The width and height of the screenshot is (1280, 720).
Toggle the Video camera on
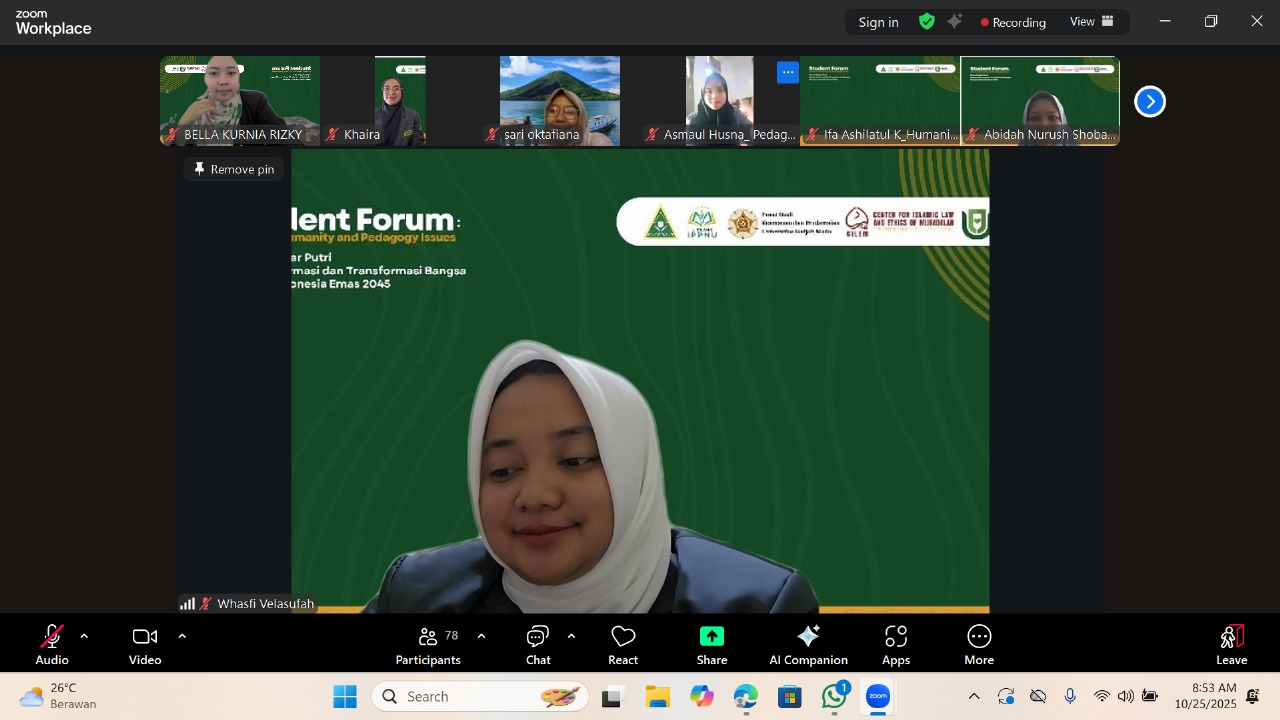pos(145,645)
